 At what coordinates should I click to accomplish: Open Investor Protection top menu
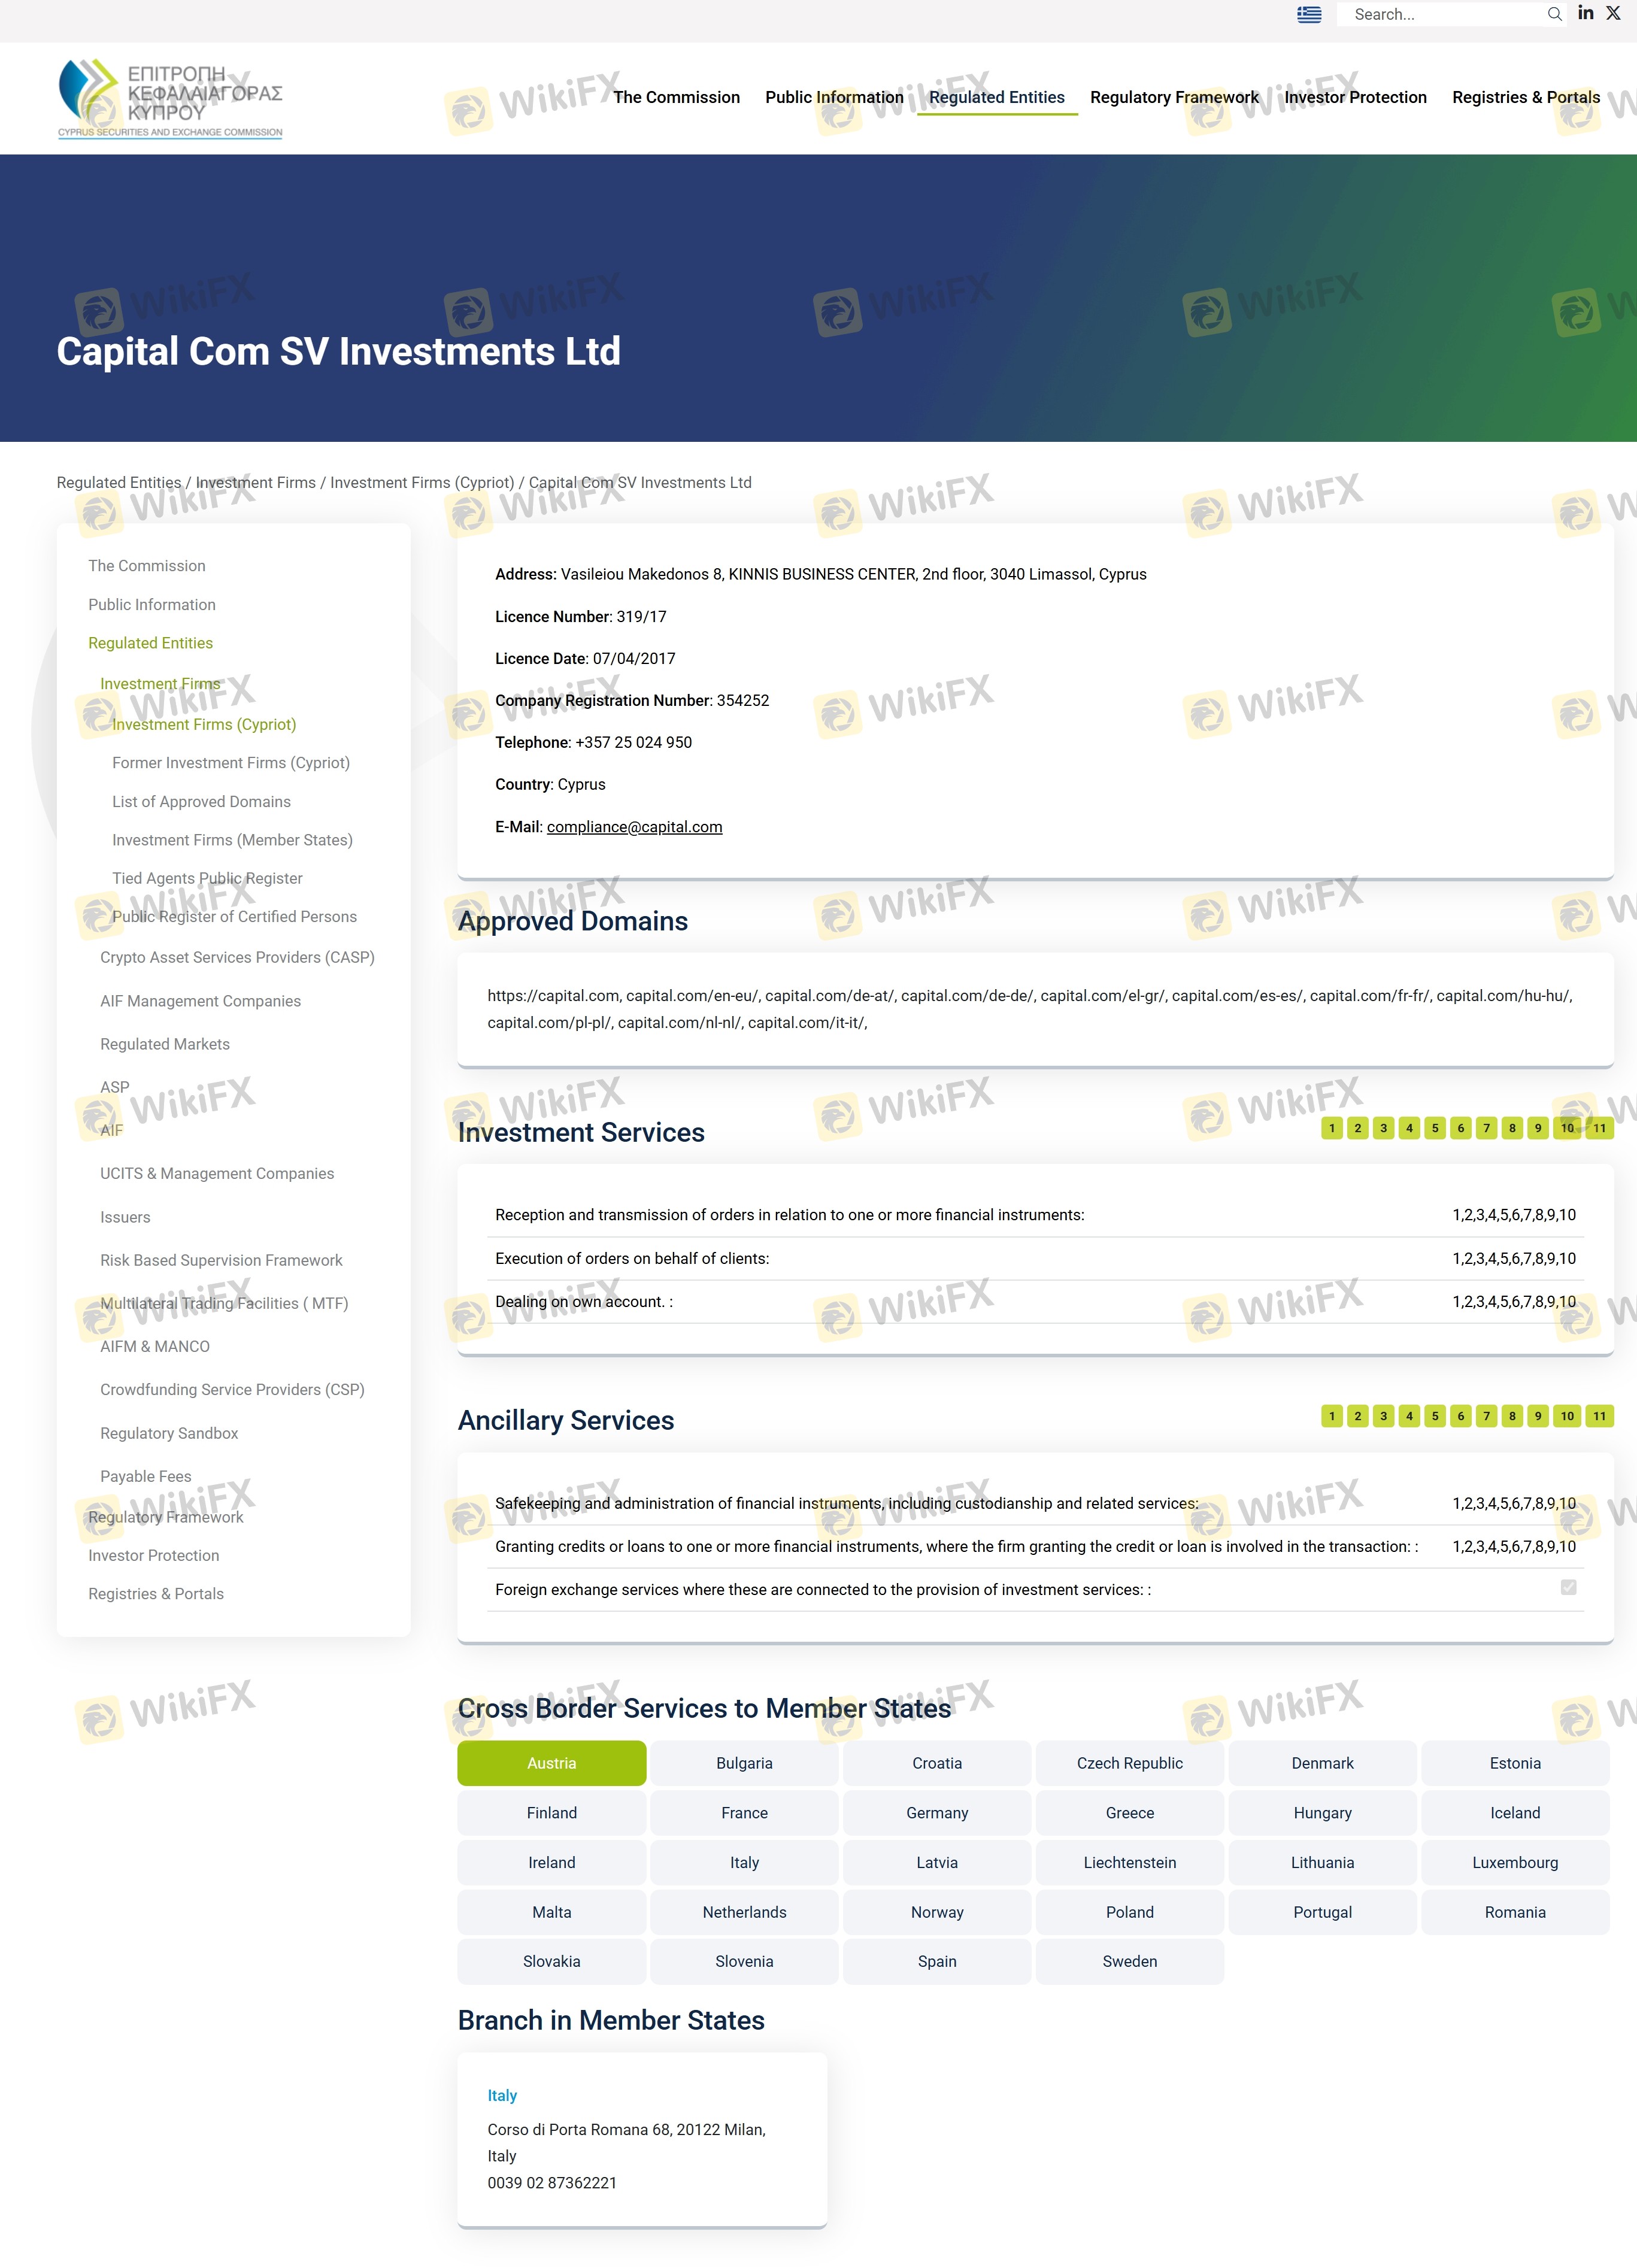click(1356, 97)
